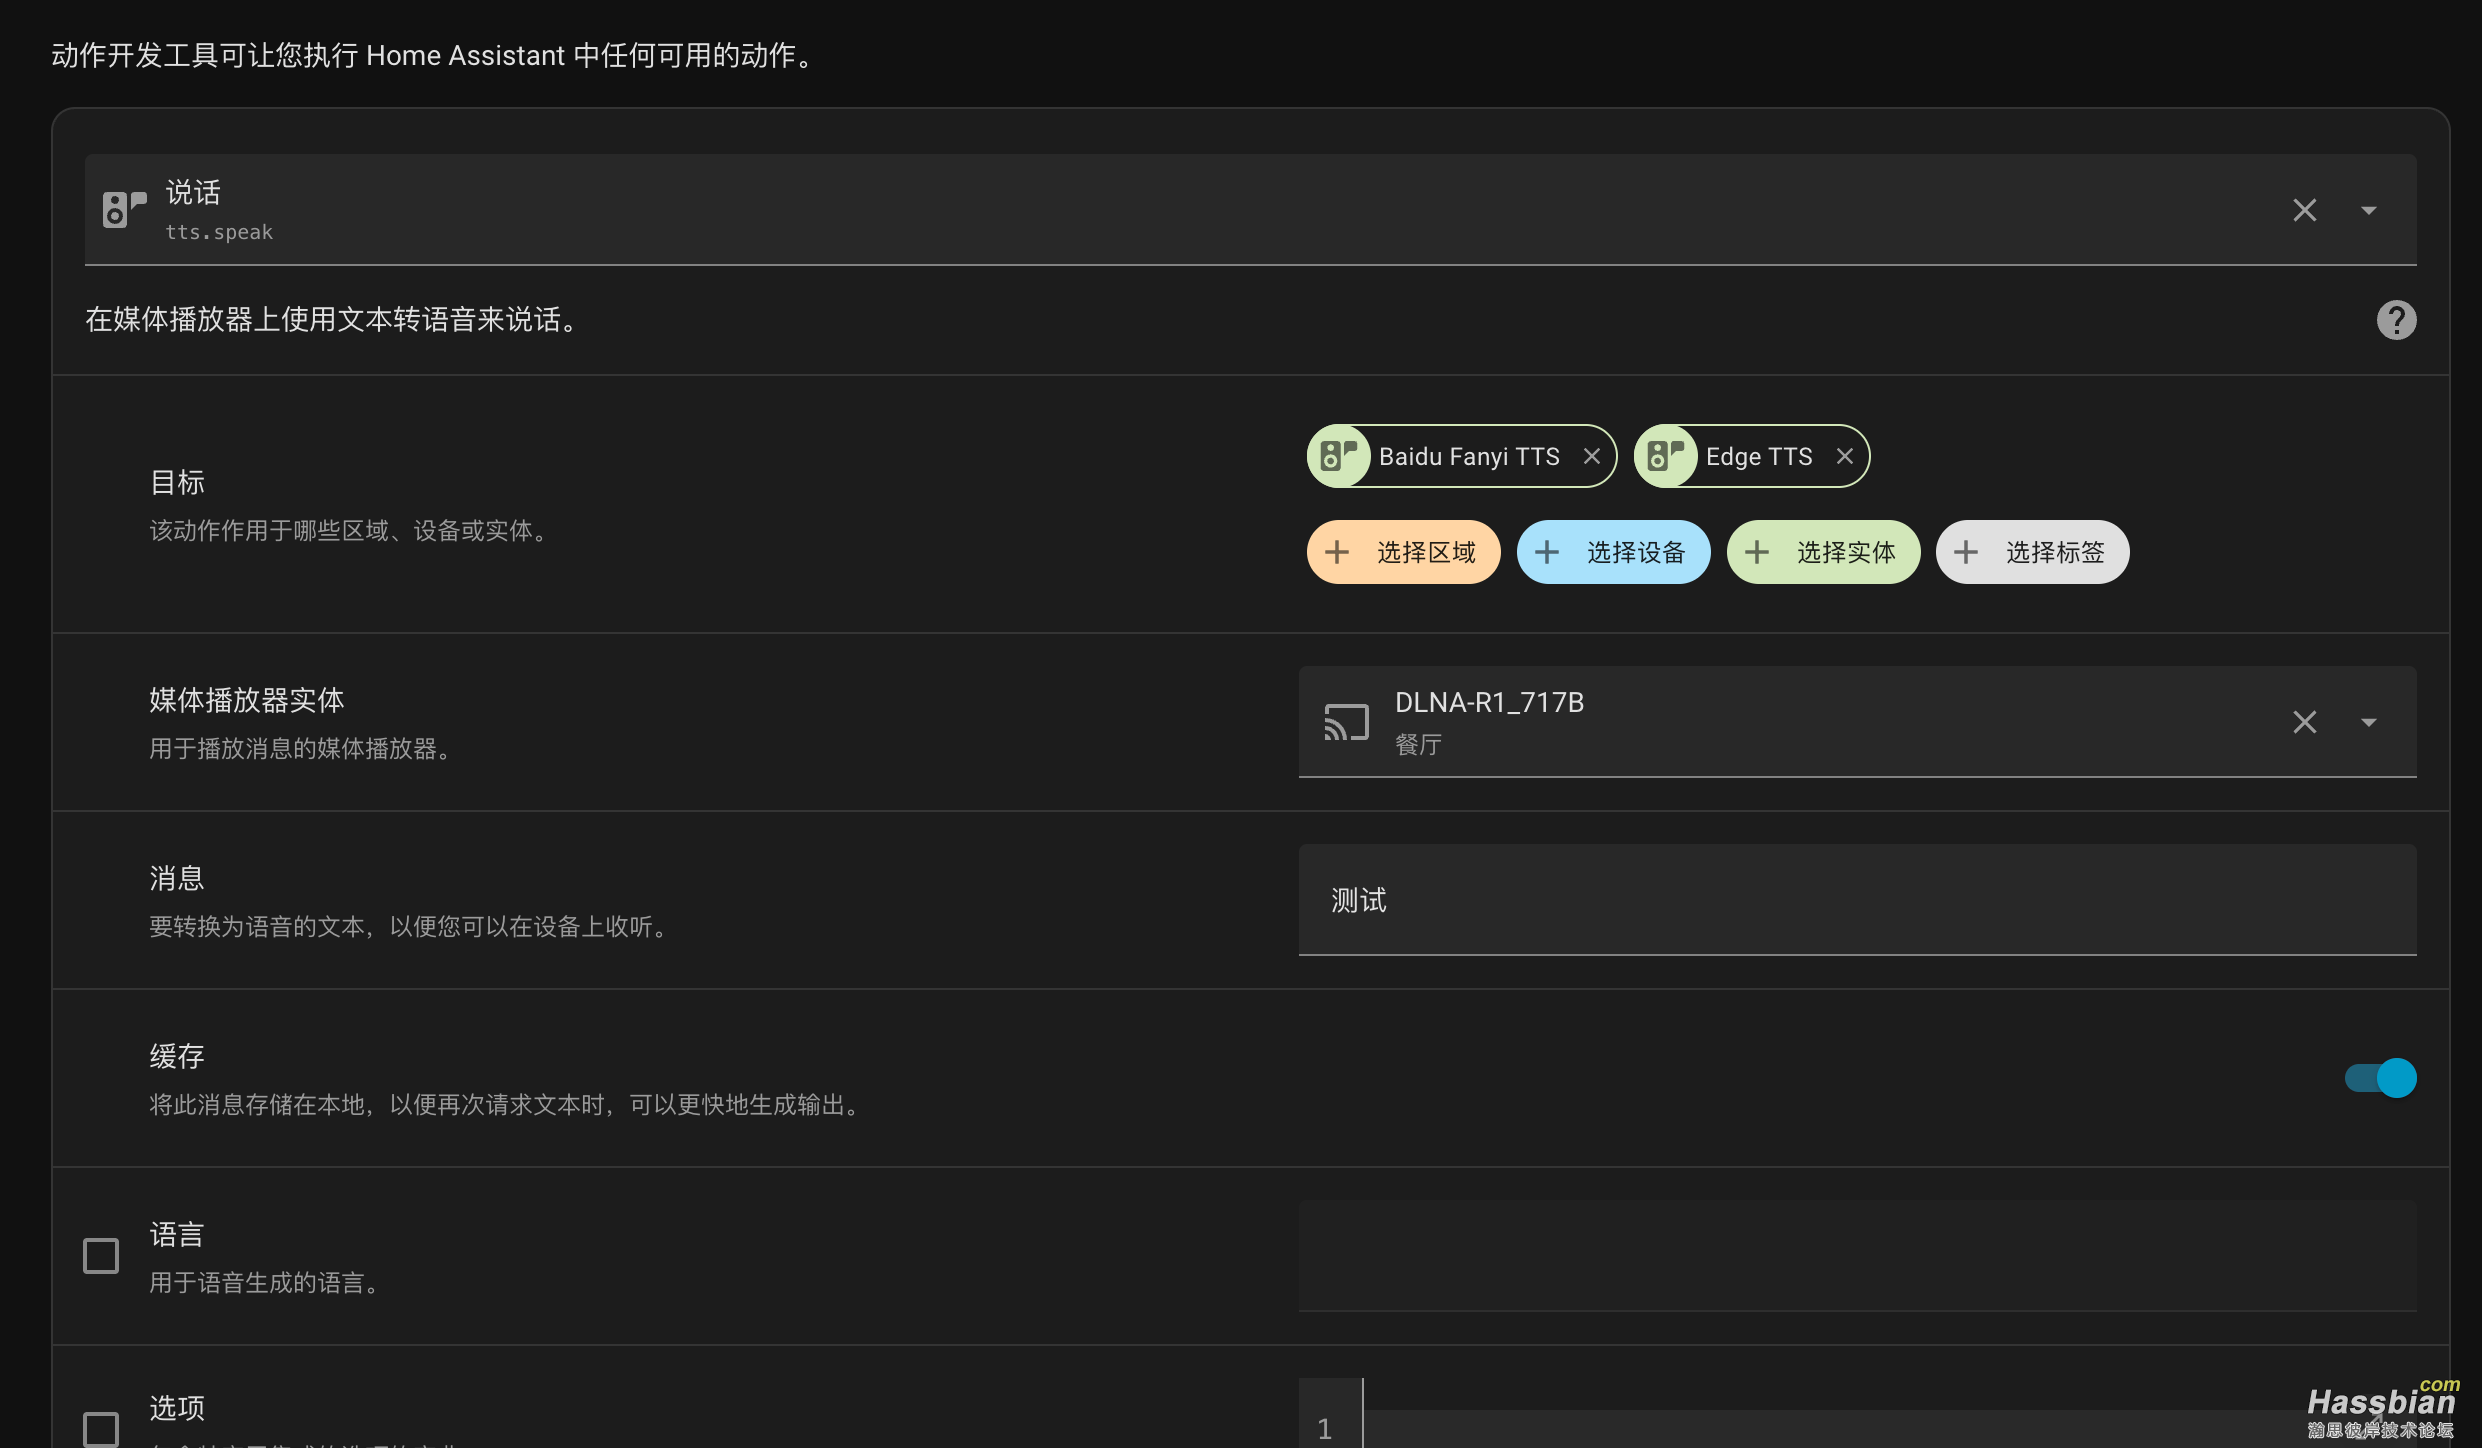
Task: Click the Baidu Fanyi TTS chip label
Action: click(x=1469, y=456)
